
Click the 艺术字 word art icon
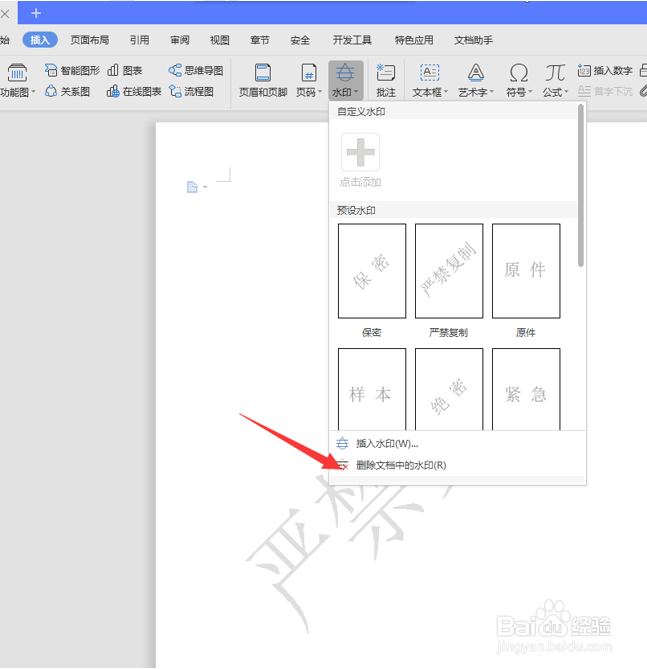click(475, 73)
